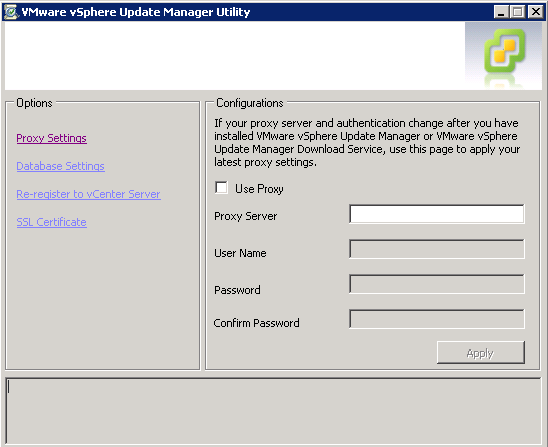Viewport: 548px width, 447px height.
Task: Click the Options group box title
Action: pos(34,103)
